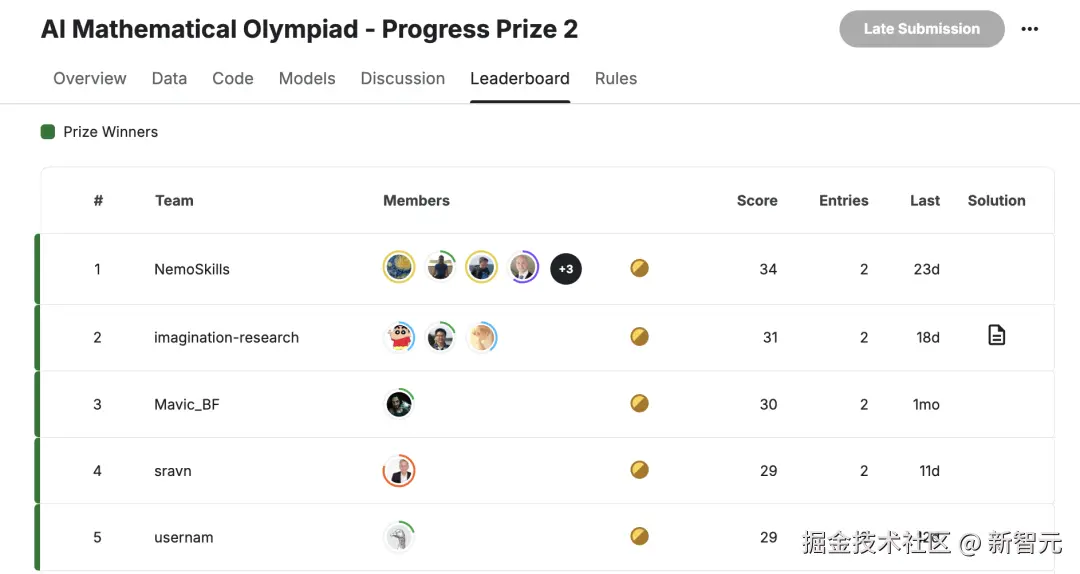
Task: Click imagination-research gold medal icon
Action: point(639,337)
